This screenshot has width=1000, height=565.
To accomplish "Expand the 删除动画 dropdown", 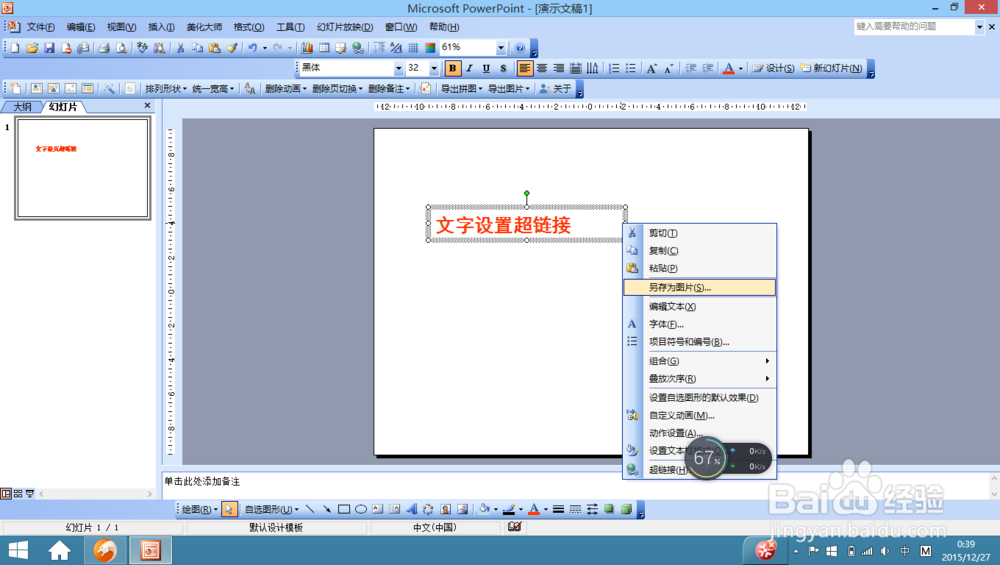I will click(286, 89).
